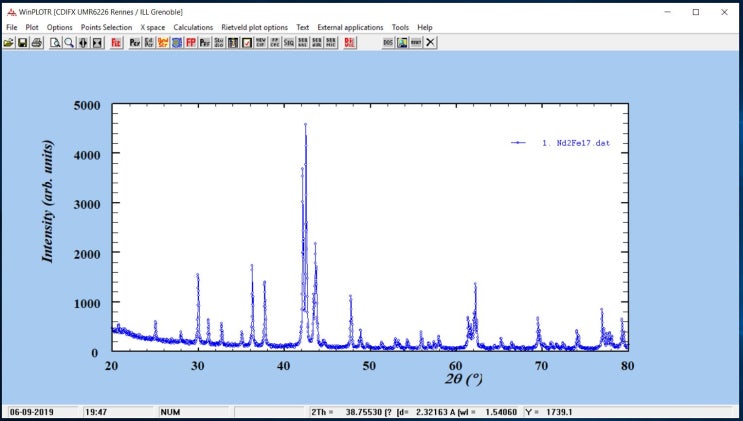Viewport: 743px width, 421px height.
Task: Expand the Points Selection menu
Action: click(106, 27)
